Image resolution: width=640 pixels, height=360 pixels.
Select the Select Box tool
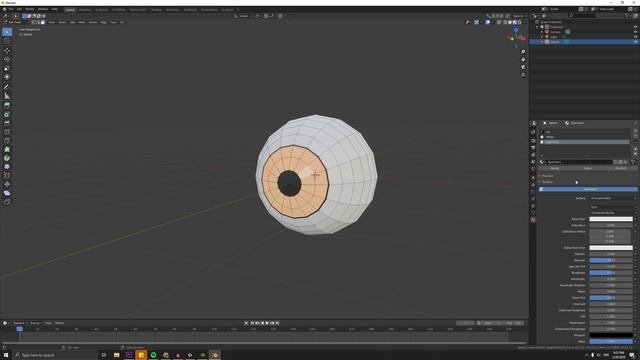(7, 32)
